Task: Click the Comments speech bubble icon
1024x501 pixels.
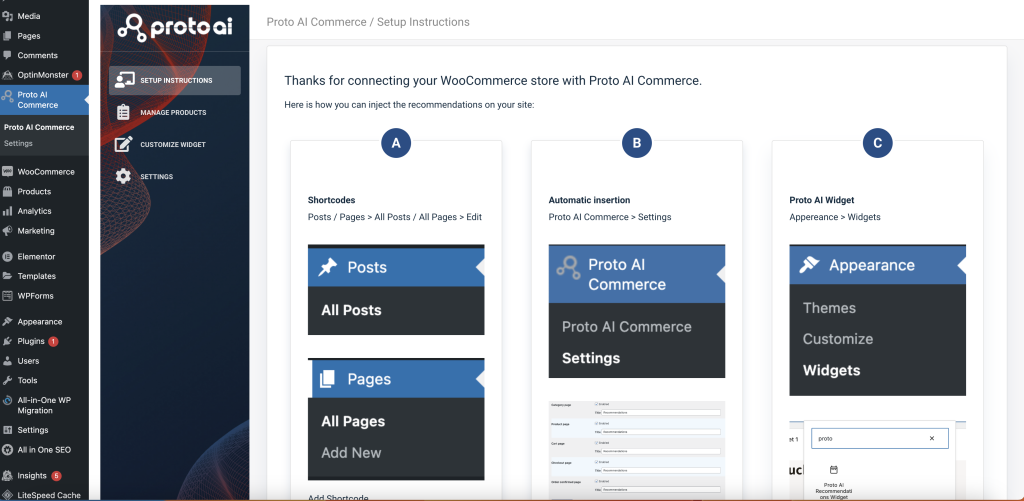Action: (7, 56)
